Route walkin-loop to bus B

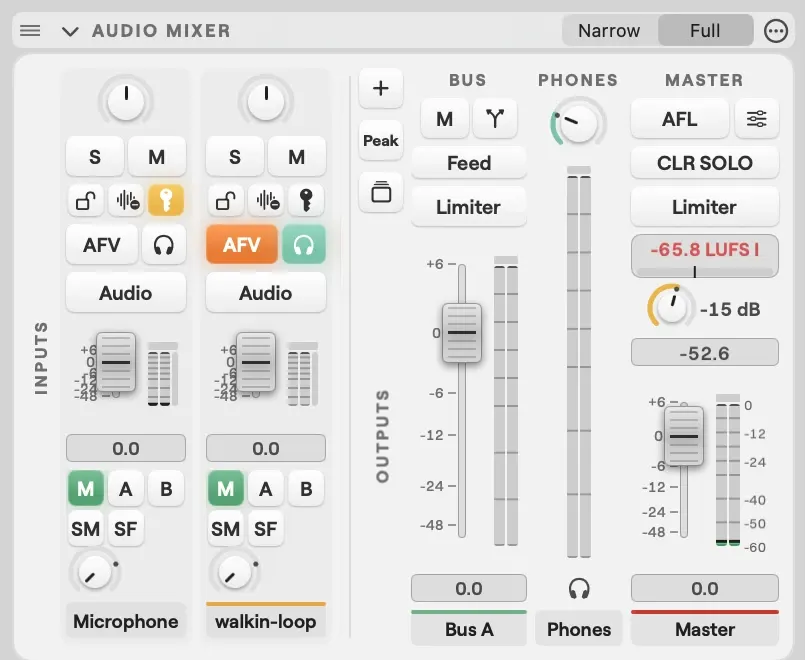coord(306,489)
